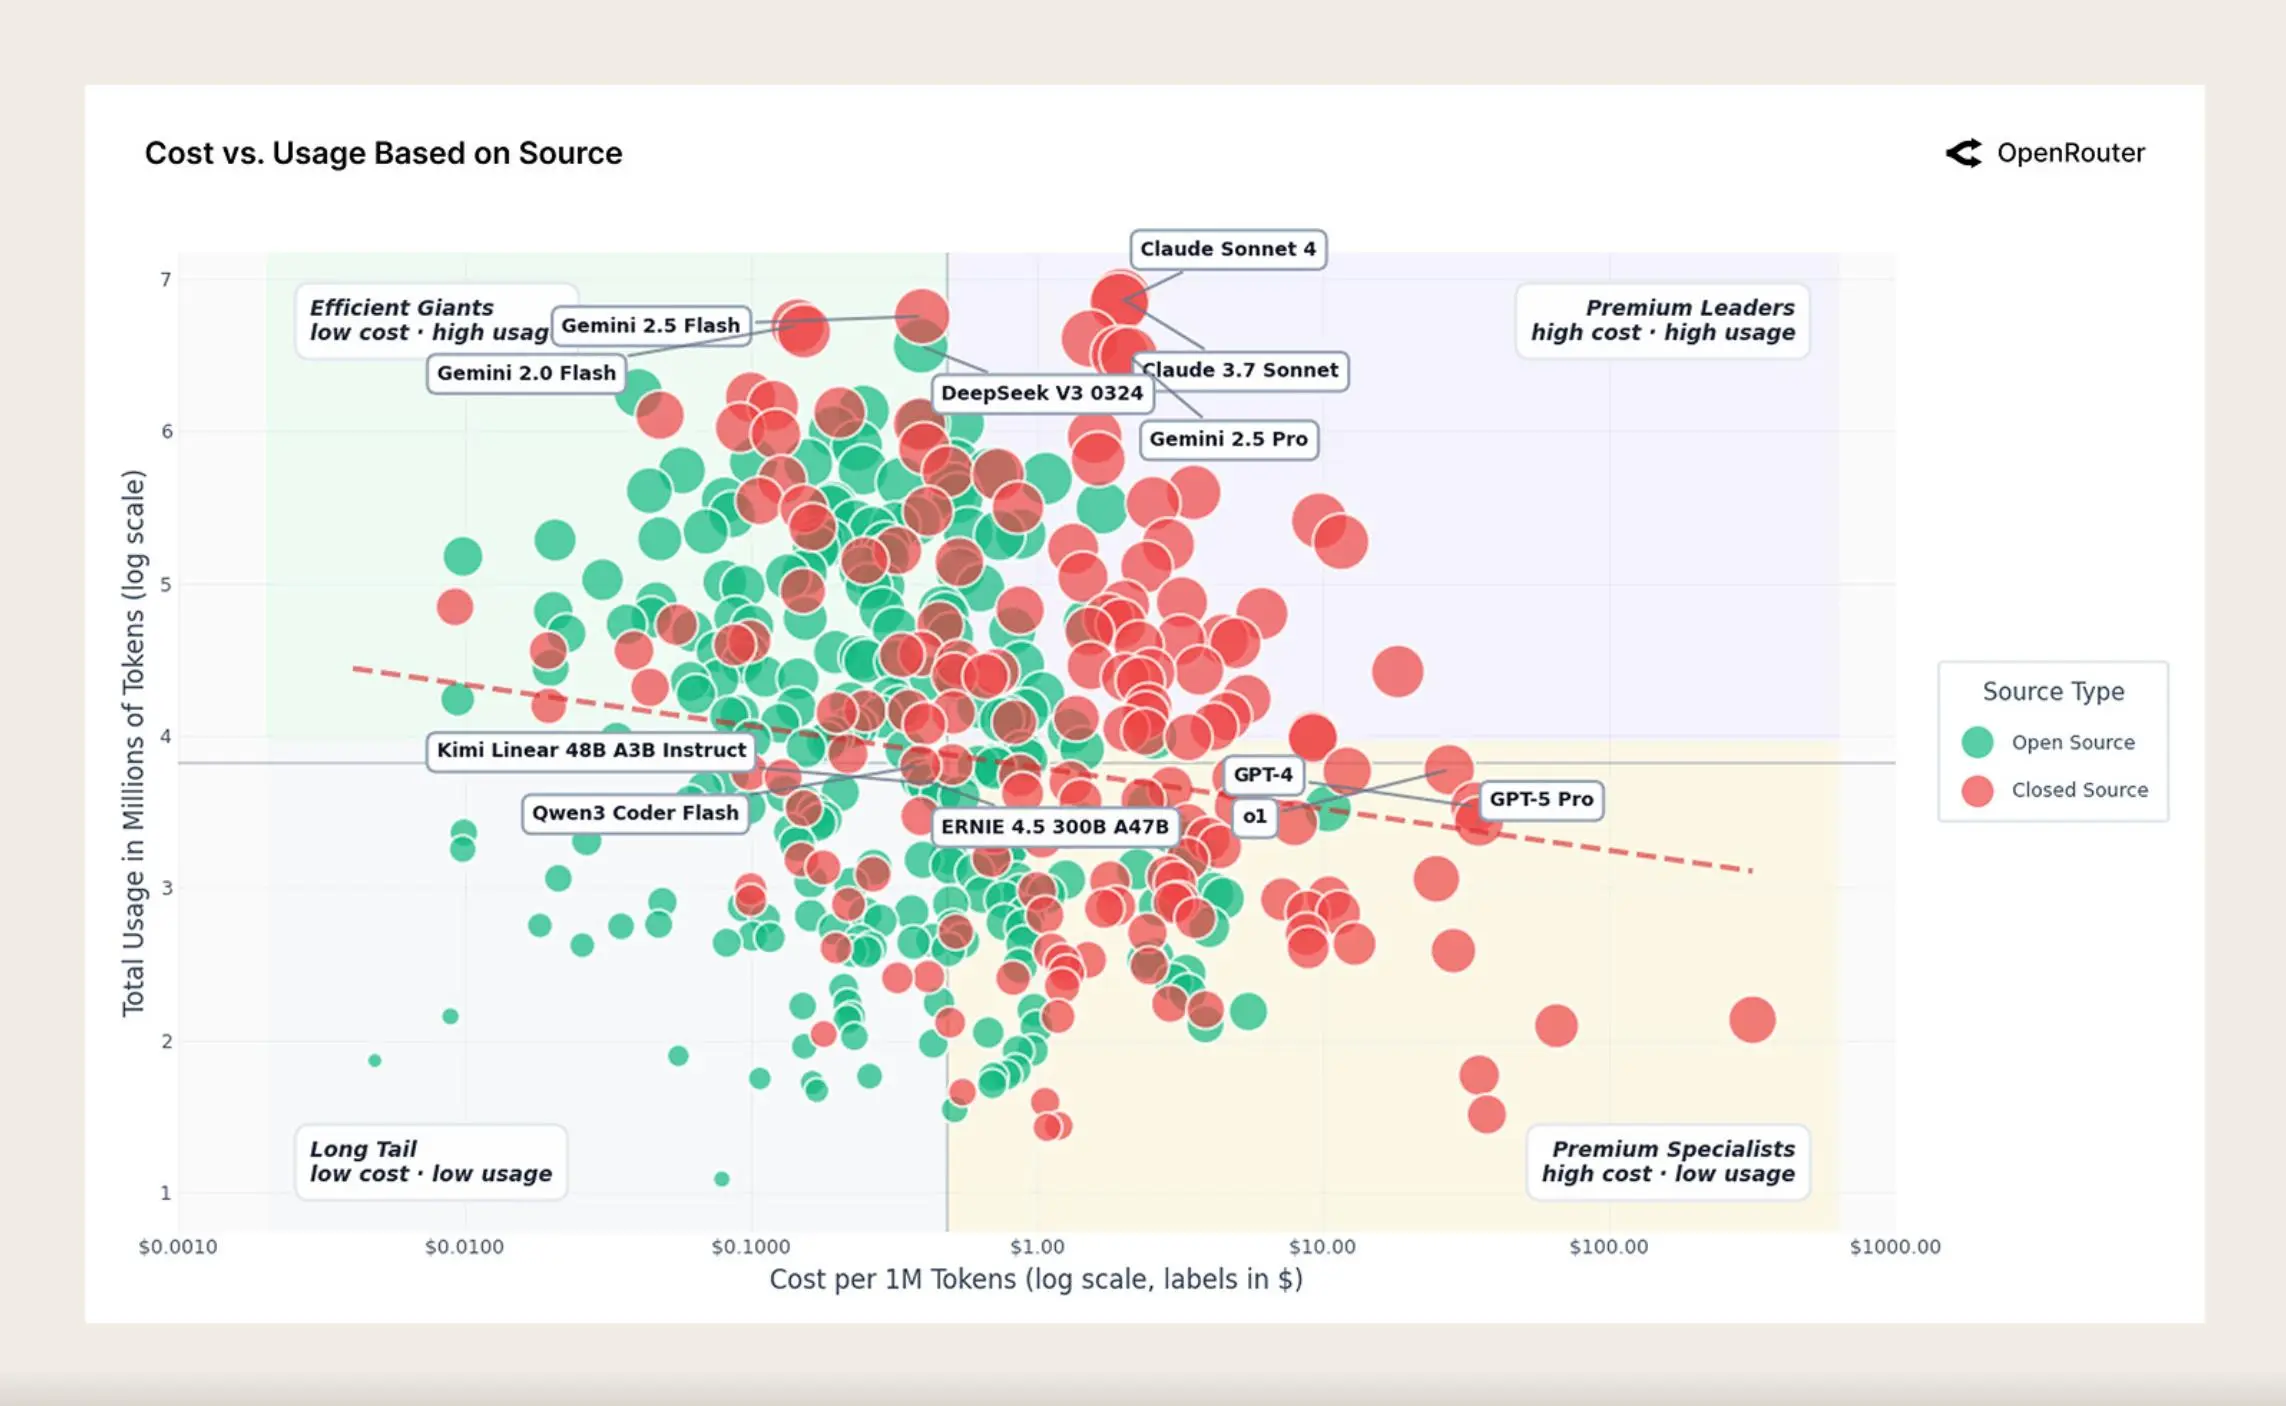The image size is (2286, 1406).
Task: Select the Qwen3 Coder Flash label
Action: click(635, 813)
